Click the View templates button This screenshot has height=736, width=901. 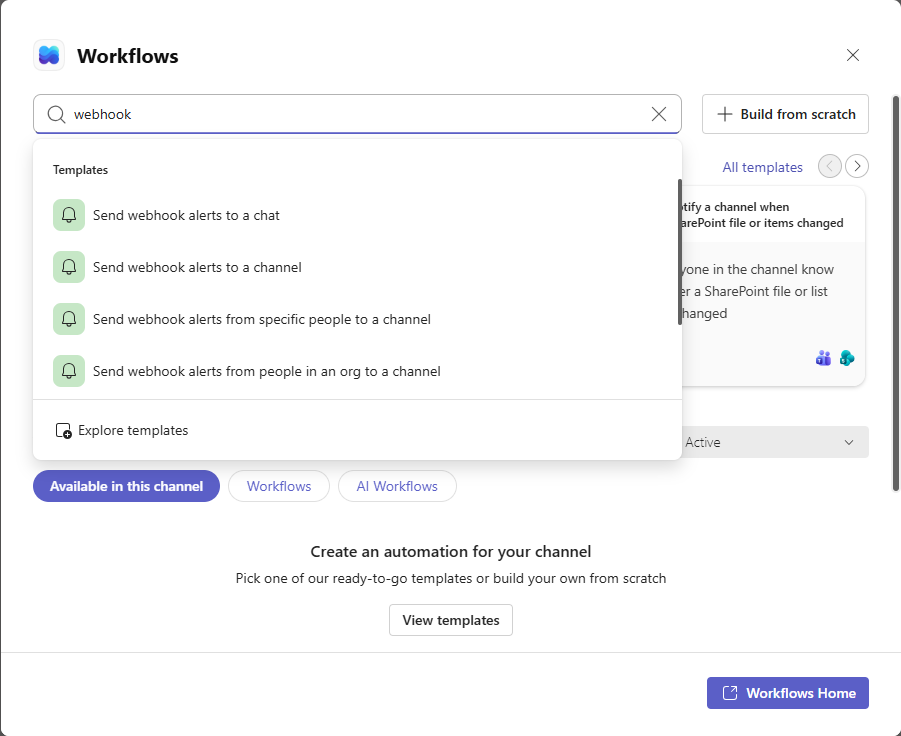pos(450,620)
